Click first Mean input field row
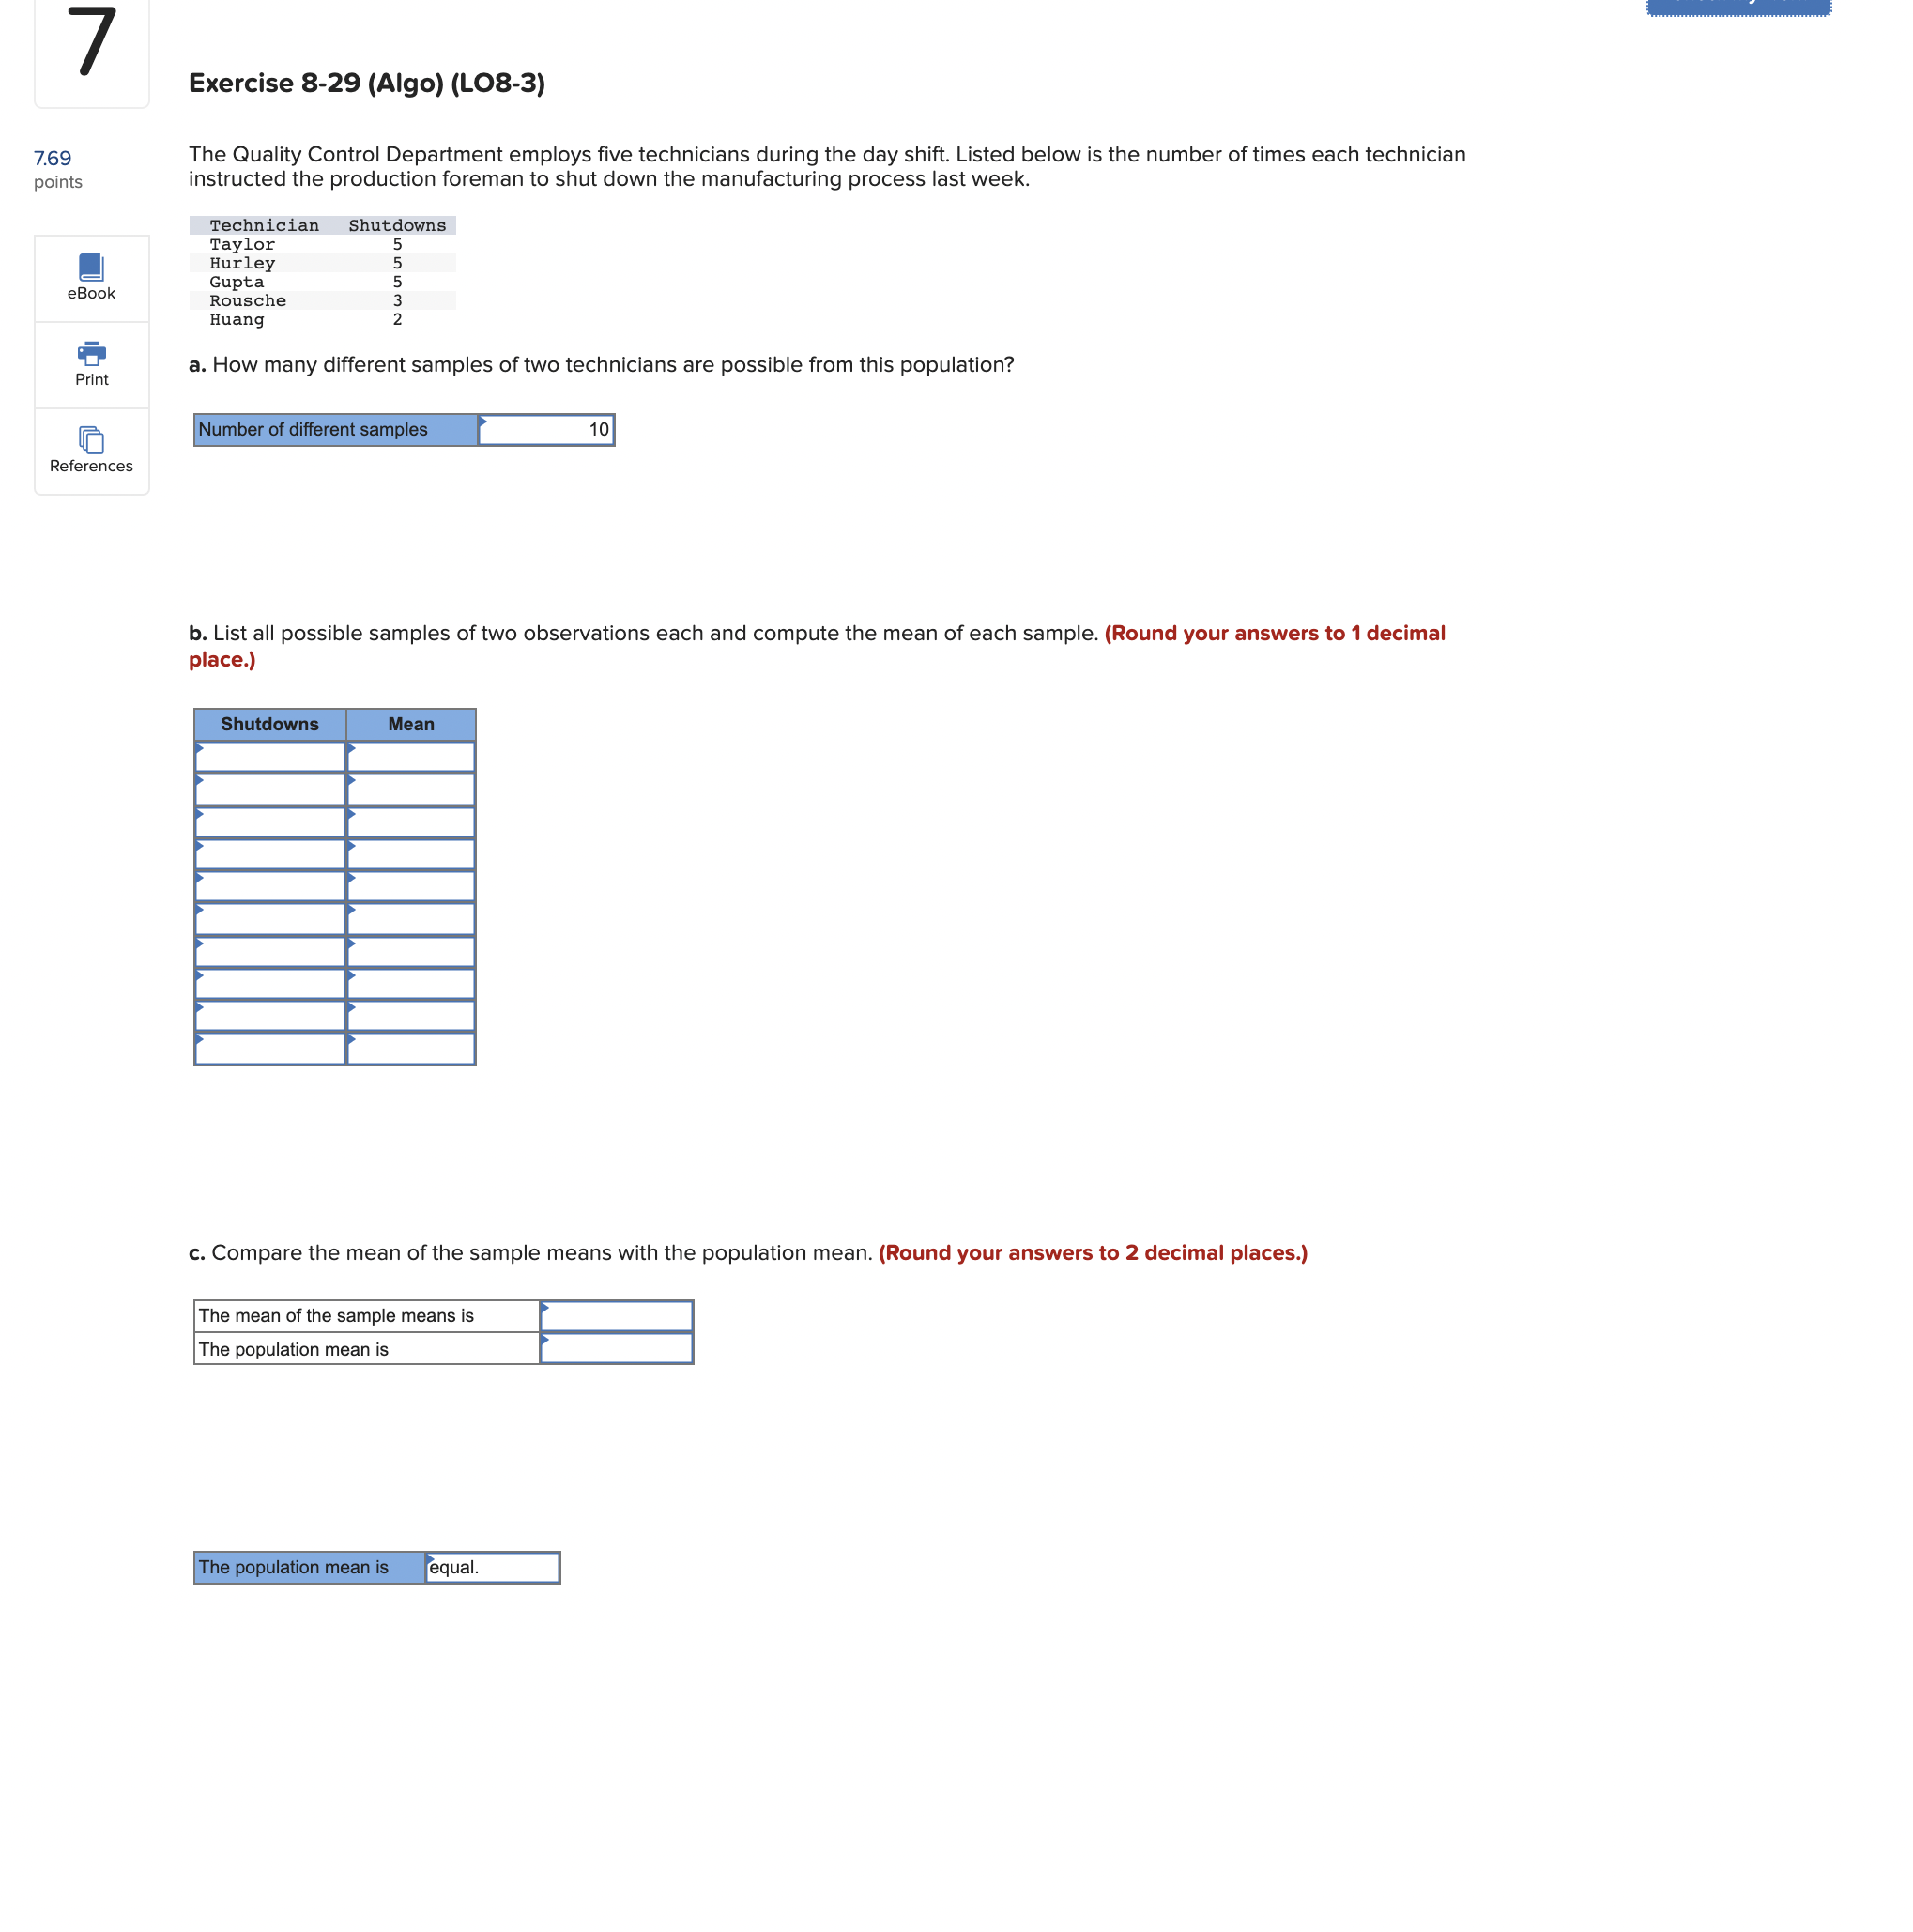The width and height of the screenshot is (1913, 1932). 412,757
